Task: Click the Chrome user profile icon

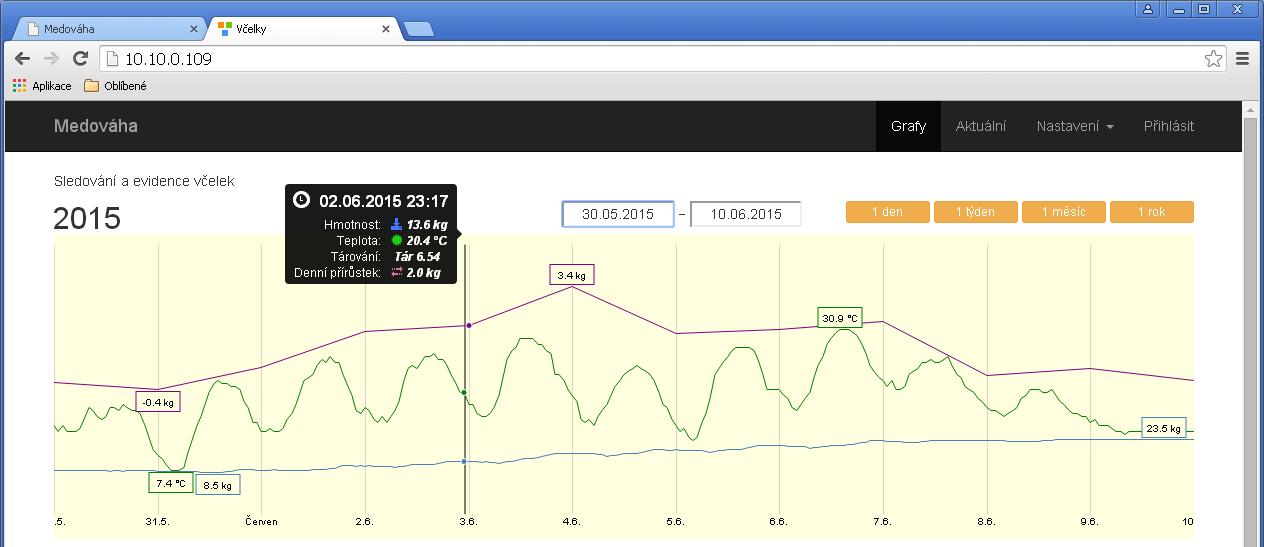Action: click(x=1148, y=9)
